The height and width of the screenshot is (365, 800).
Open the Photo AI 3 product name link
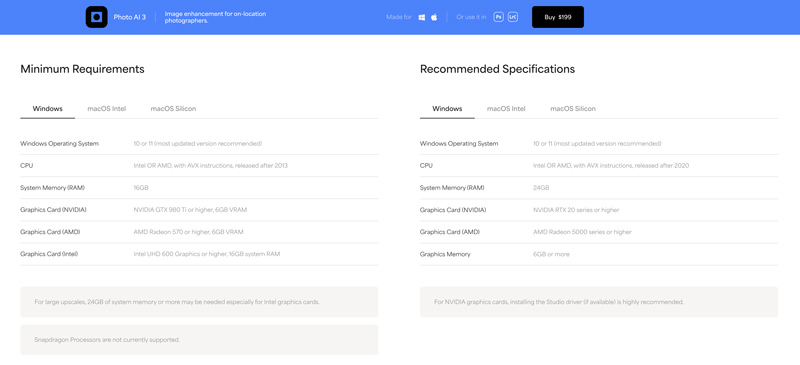point(130,17)
